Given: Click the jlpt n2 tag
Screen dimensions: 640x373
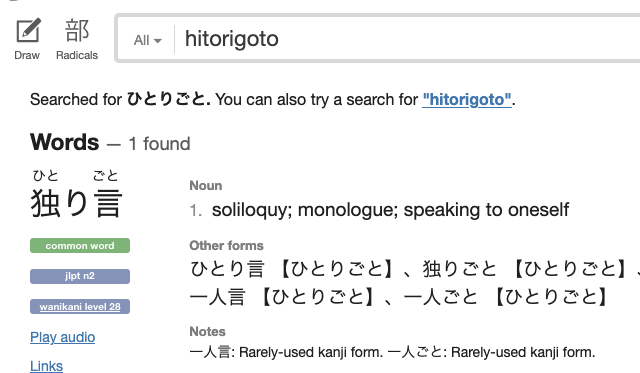Looking at the screenshot, I should (80, 276).
